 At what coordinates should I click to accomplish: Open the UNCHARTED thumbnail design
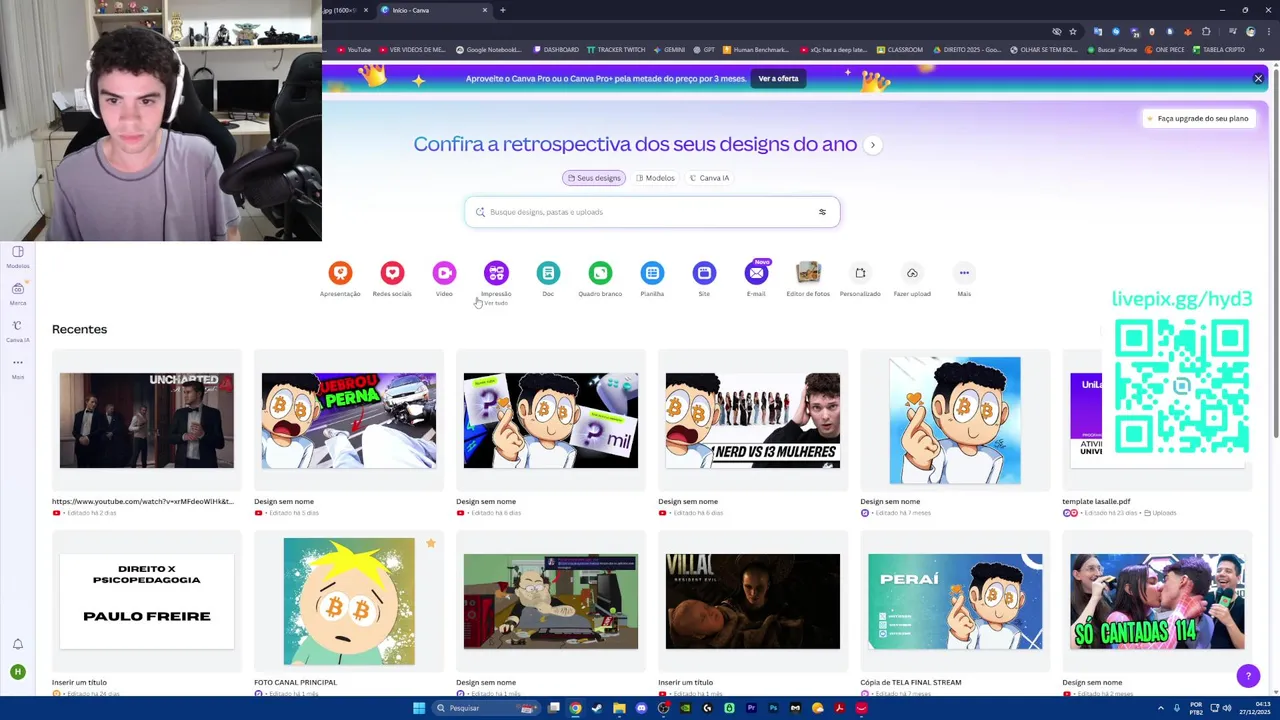pyautogui.click(x=147, y=421)
